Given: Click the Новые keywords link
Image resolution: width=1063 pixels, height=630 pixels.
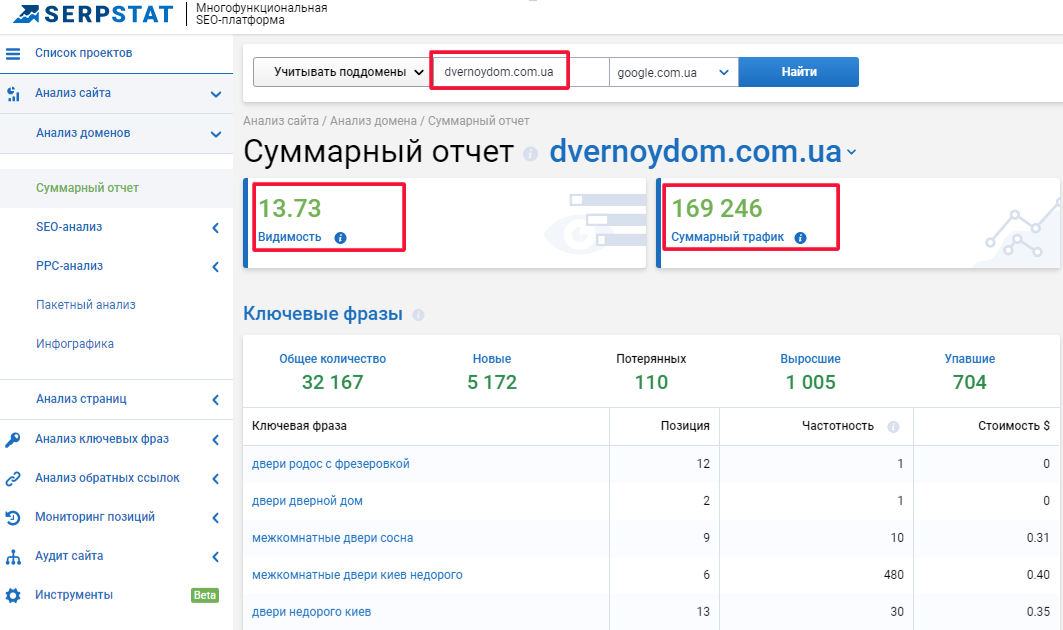Looking at the screenshot, I should (492, 359).
